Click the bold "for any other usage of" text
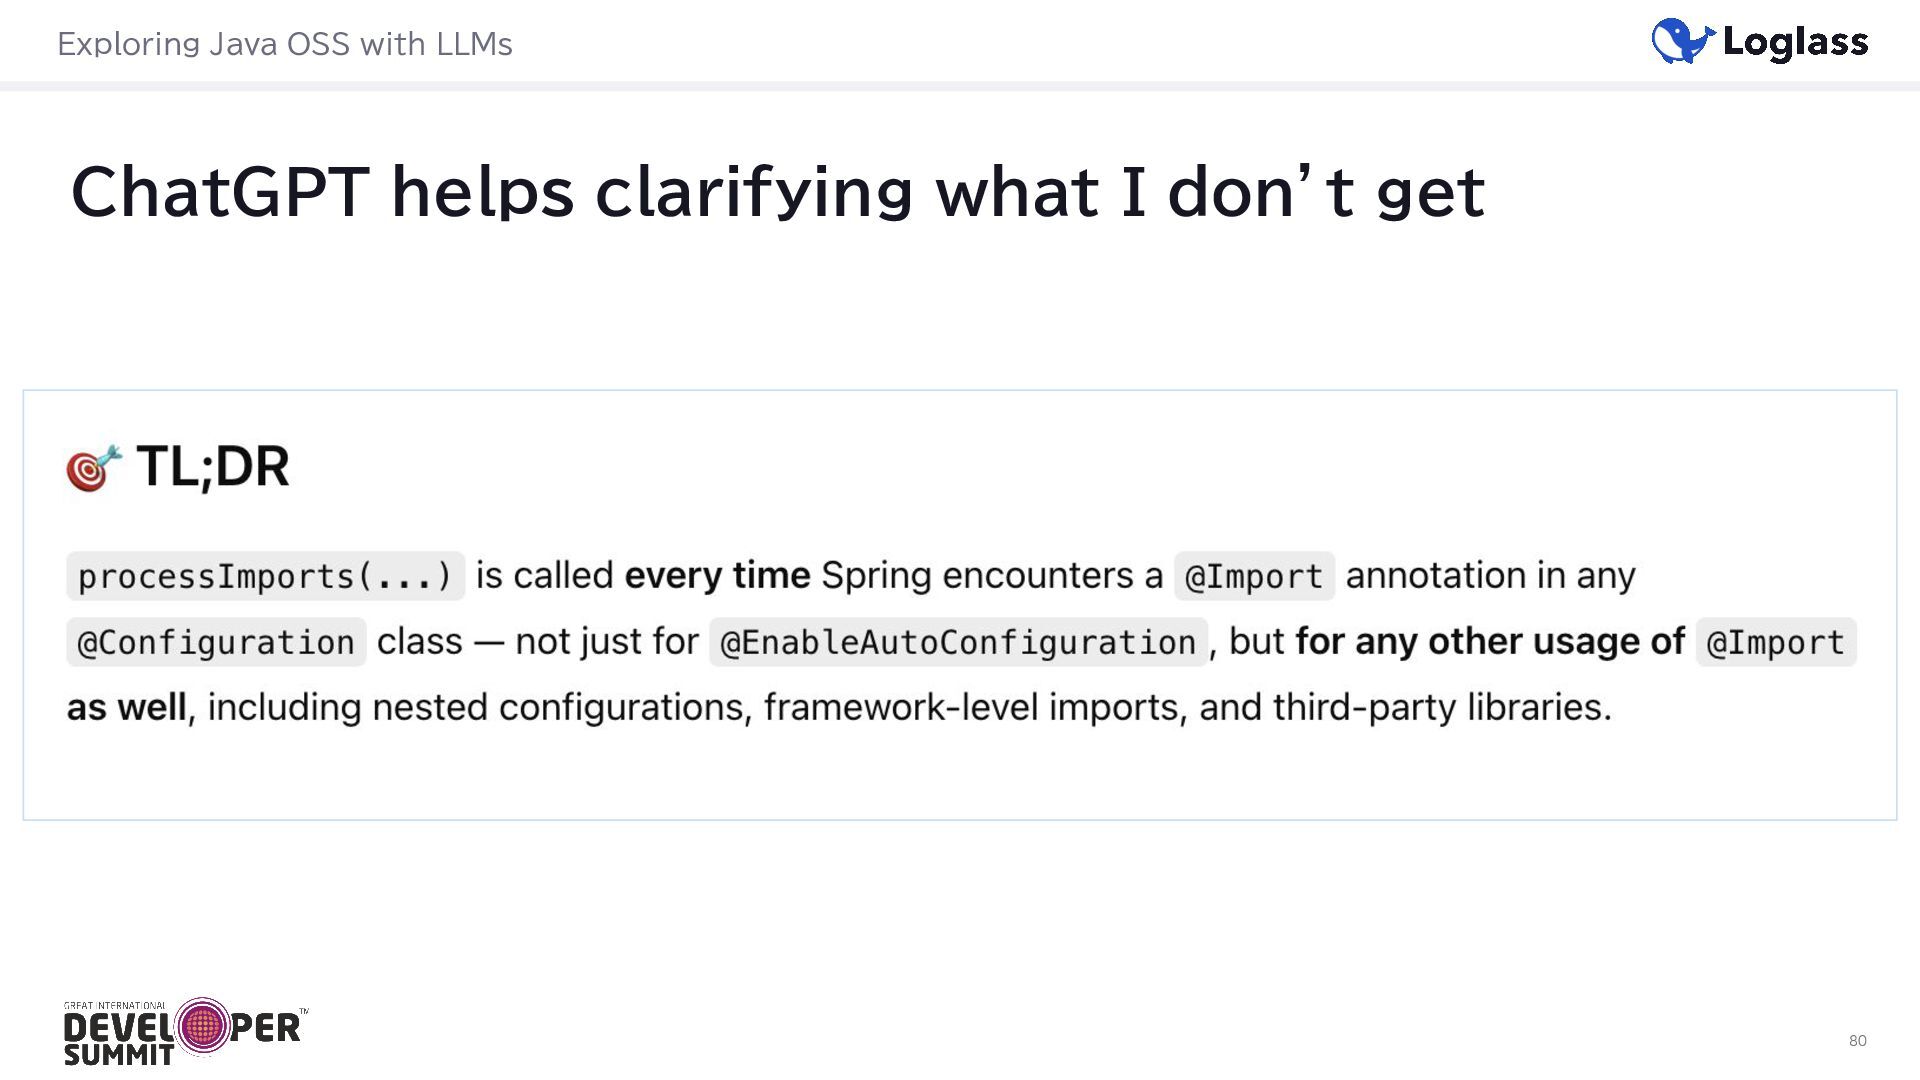Viewport: 1920px width, 1080px height. [1490, 642]
